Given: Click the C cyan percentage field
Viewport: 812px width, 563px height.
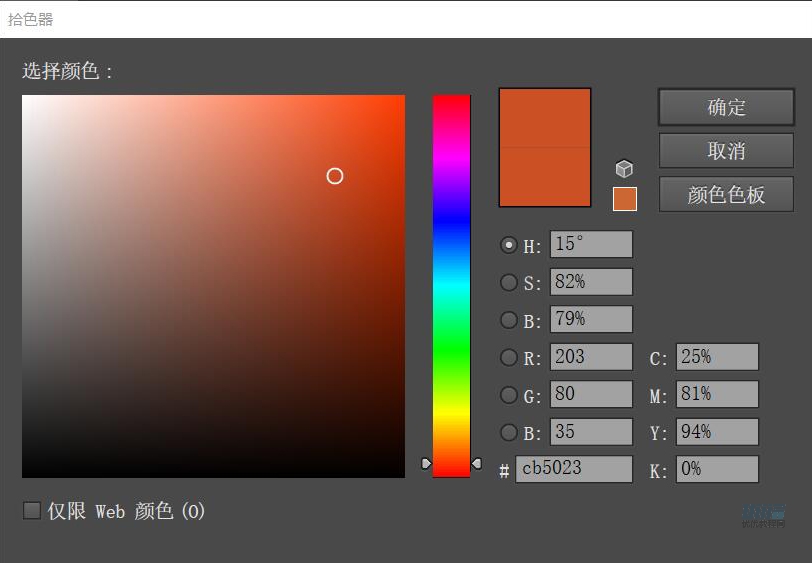Looking at the screenshot, I should (x=717, y=357).
